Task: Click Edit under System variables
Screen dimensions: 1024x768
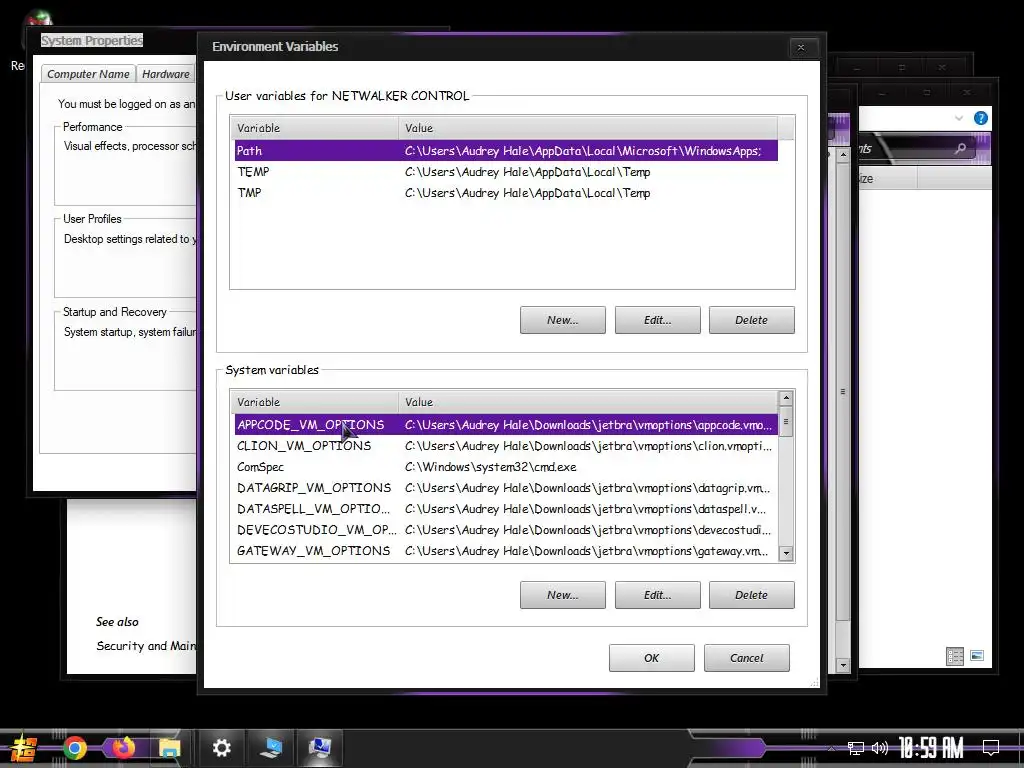Action: (658, 595)
